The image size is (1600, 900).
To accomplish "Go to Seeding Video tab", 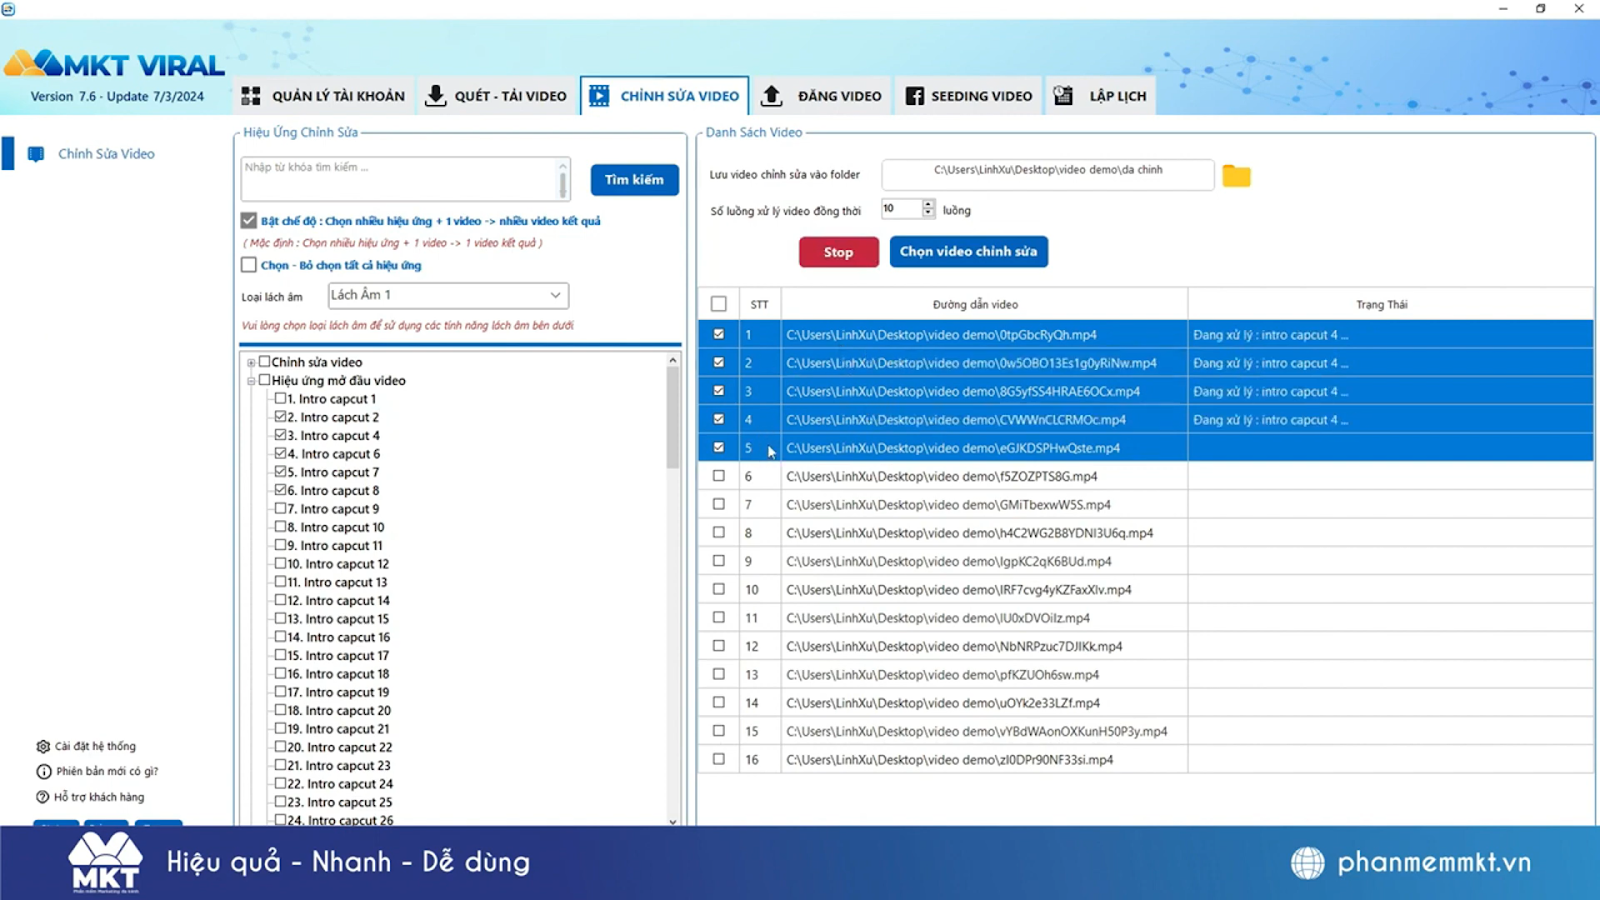I will [x=968, y=96].
